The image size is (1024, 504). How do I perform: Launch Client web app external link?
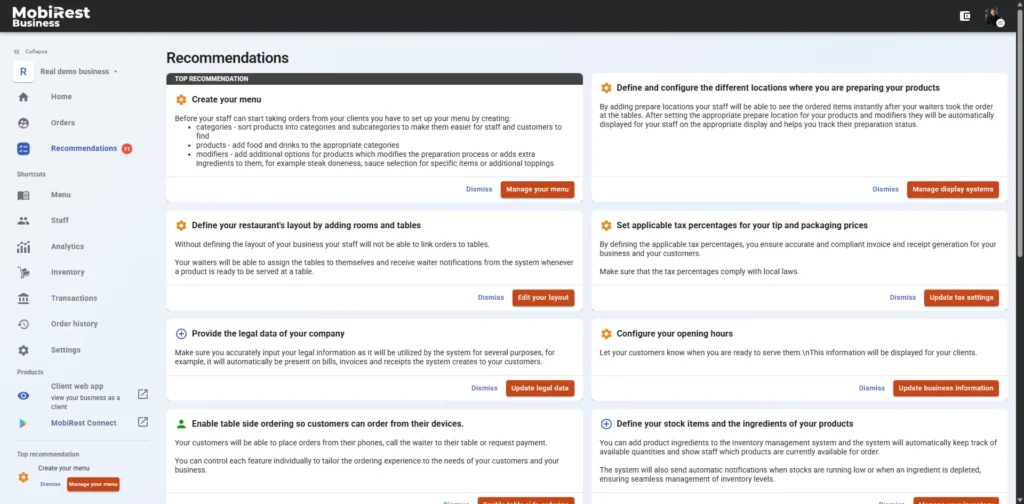[142, 394]
